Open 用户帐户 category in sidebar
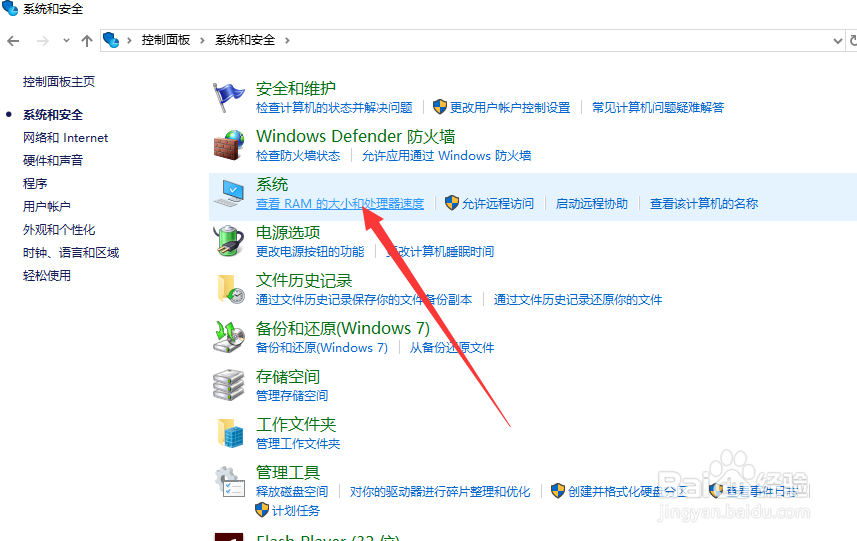 click(x=46, y=207)
